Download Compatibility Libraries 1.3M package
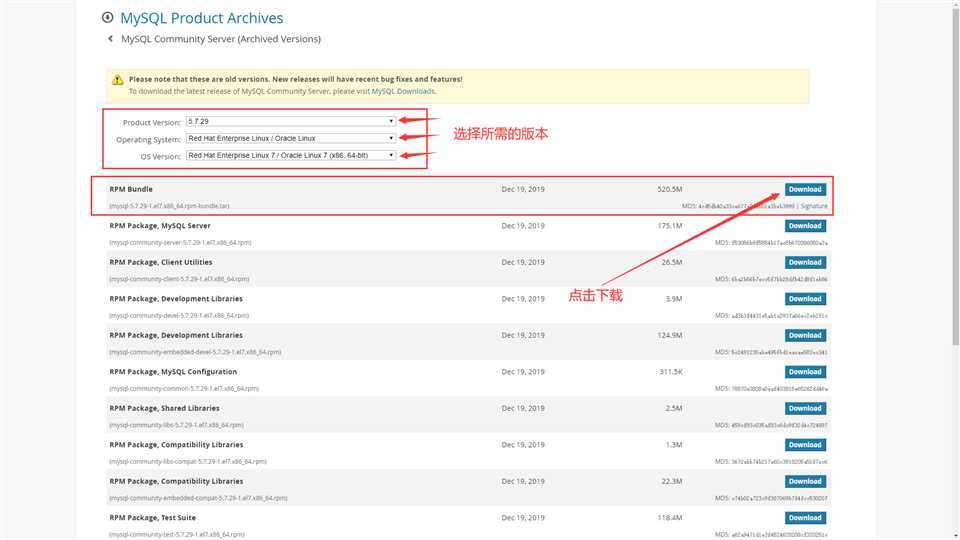The image size is (960, 540). pyautogui.click(x=805, y=444)
